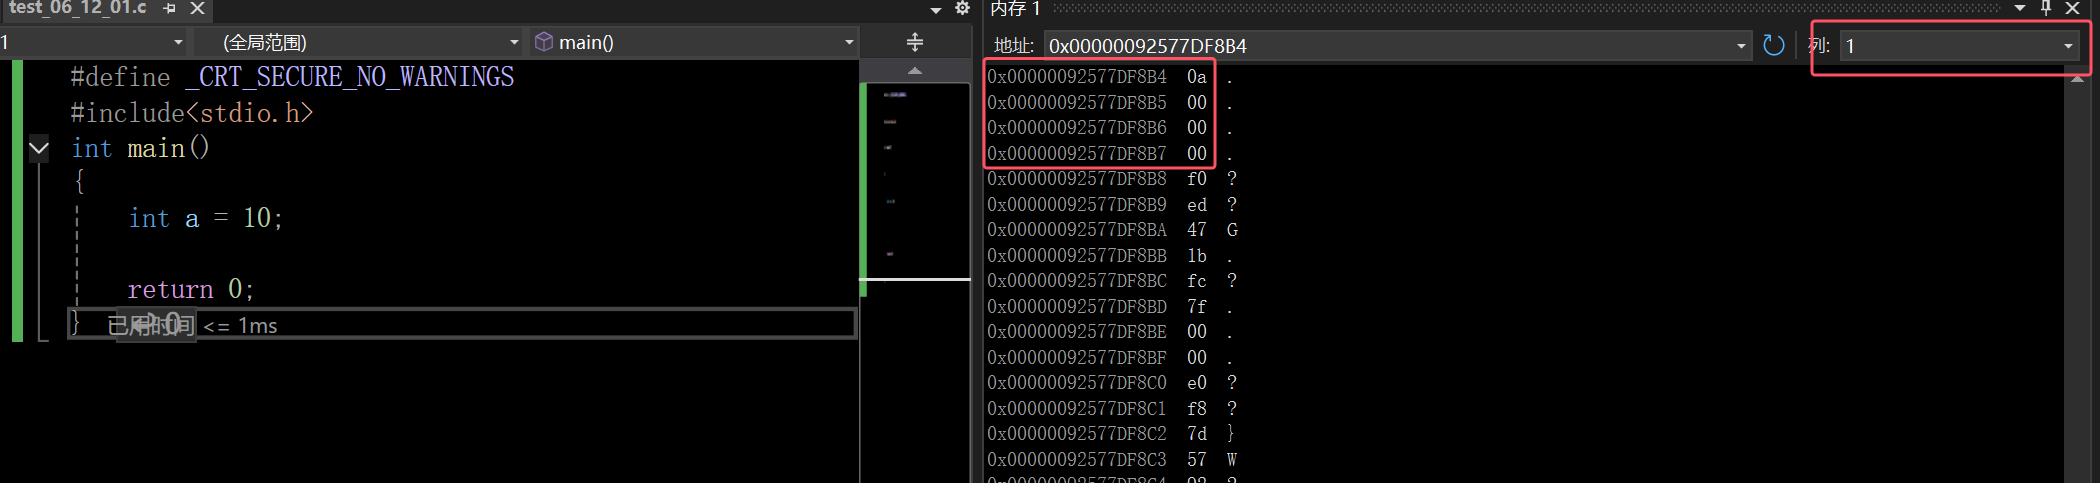
Task: Click the return 0; statement
Action: point(191,289)
